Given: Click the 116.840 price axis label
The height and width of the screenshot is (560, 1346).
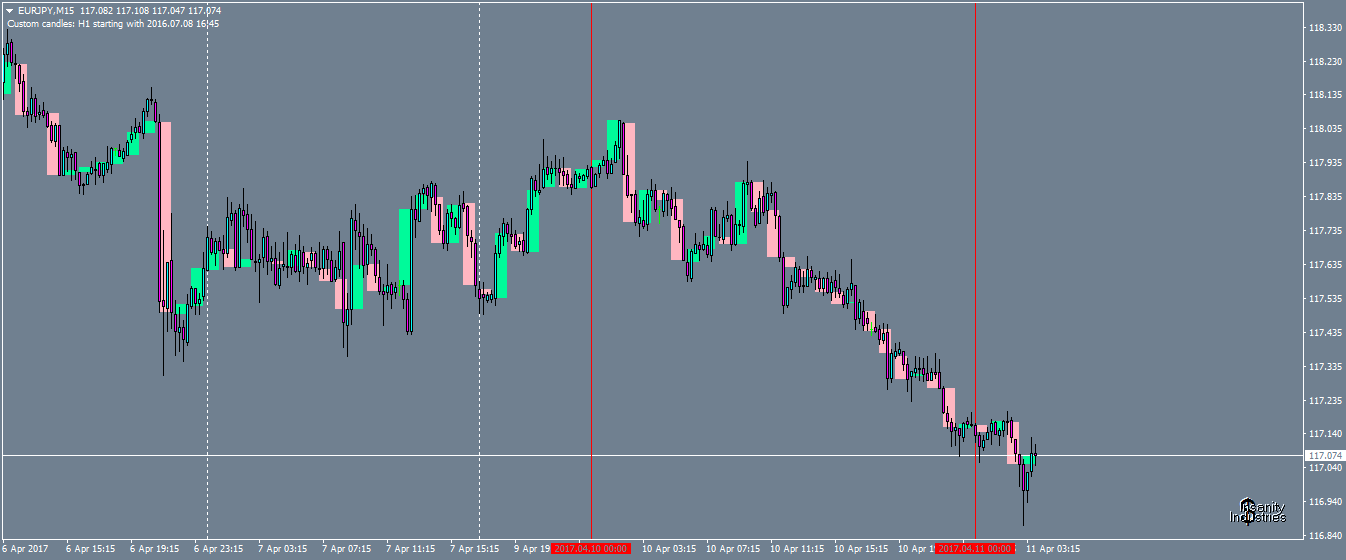Looking at the screenshot, I should coord(1325,536).
